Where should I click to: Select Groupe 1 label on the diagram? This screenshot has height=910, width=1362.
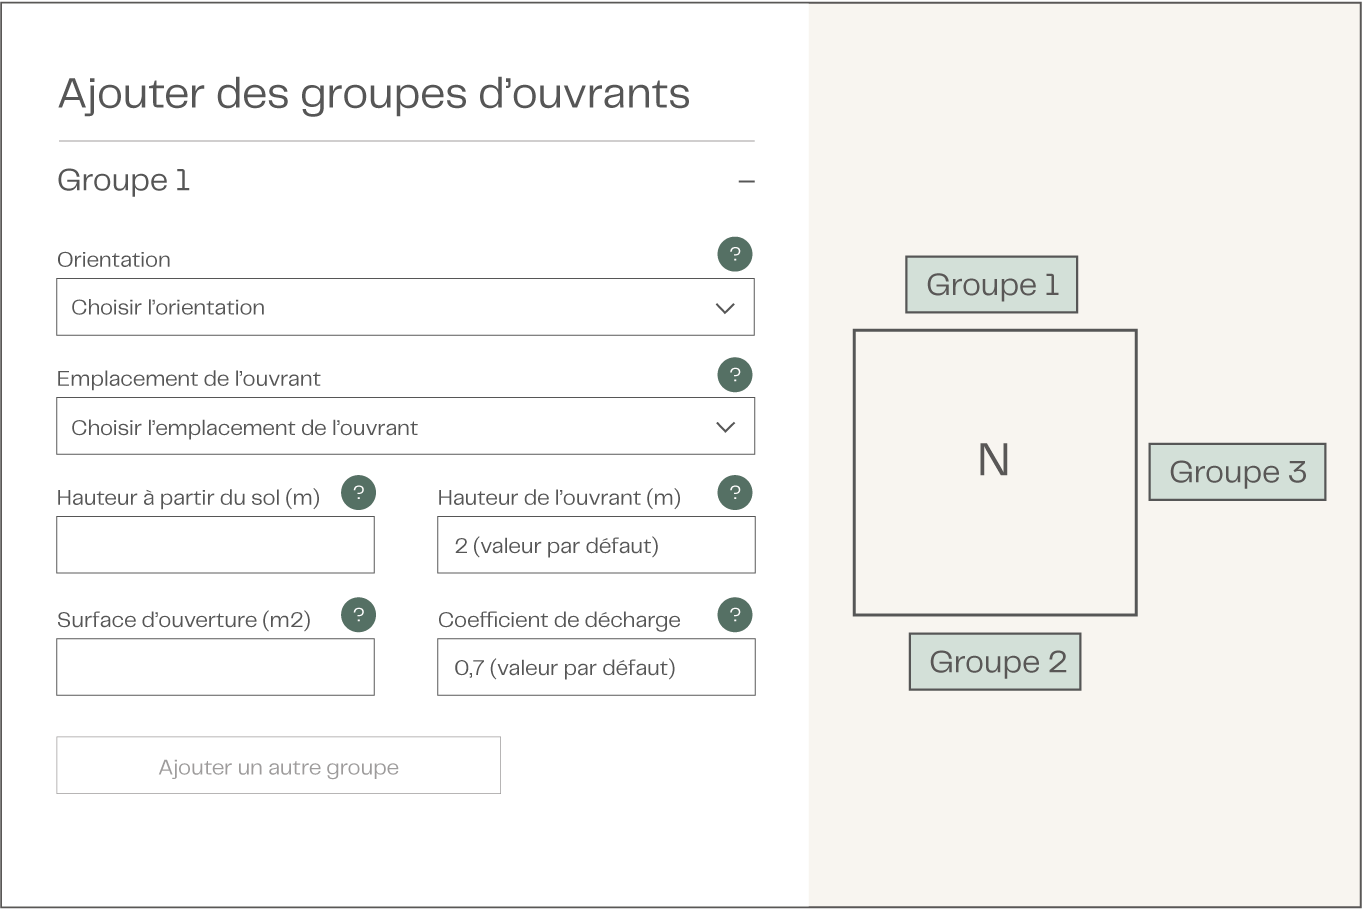coord(991,285)
